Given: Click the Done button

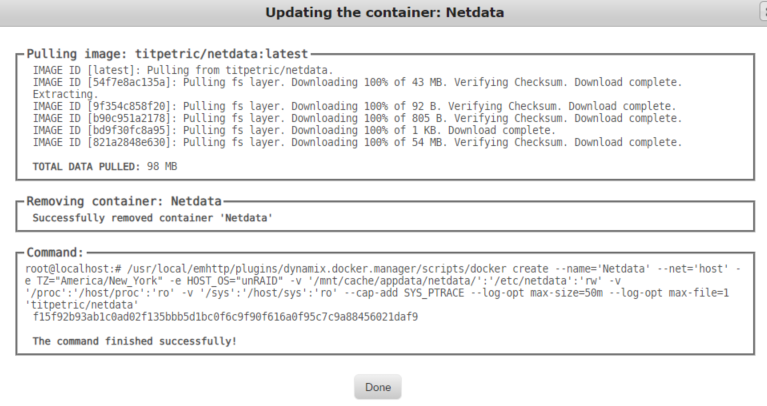Looking at the screenshot, I should tap(378, 387).
